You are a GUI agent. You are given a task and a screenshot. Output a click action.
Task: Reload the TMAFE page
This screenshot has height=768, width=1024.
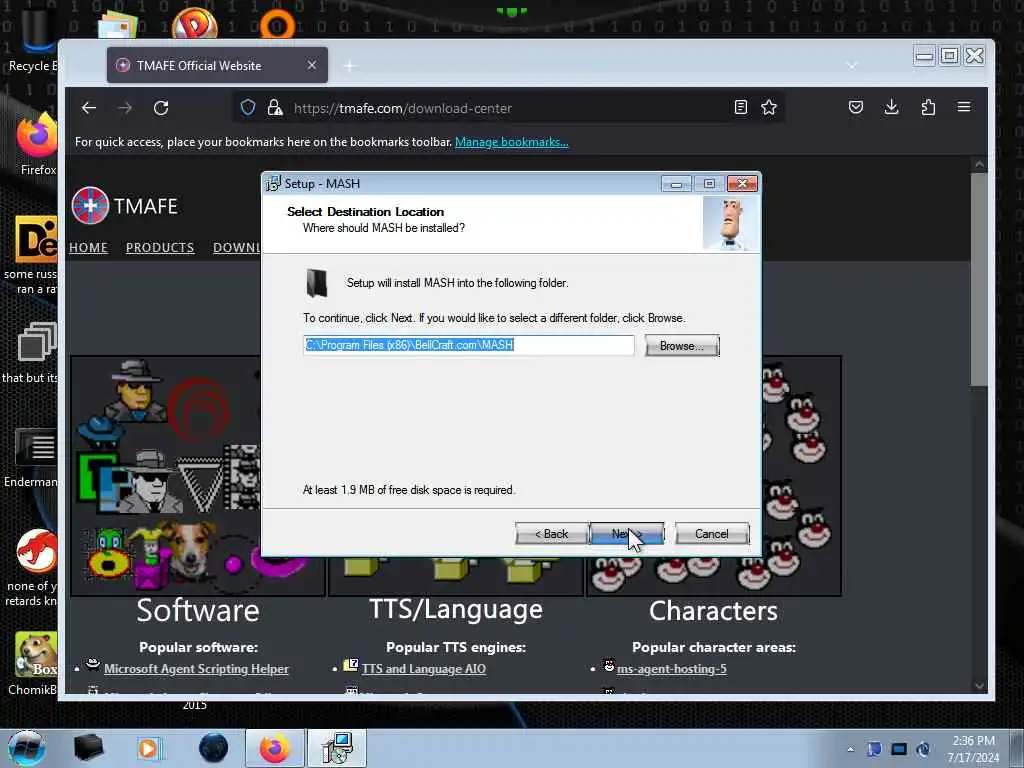click(161, 108)
